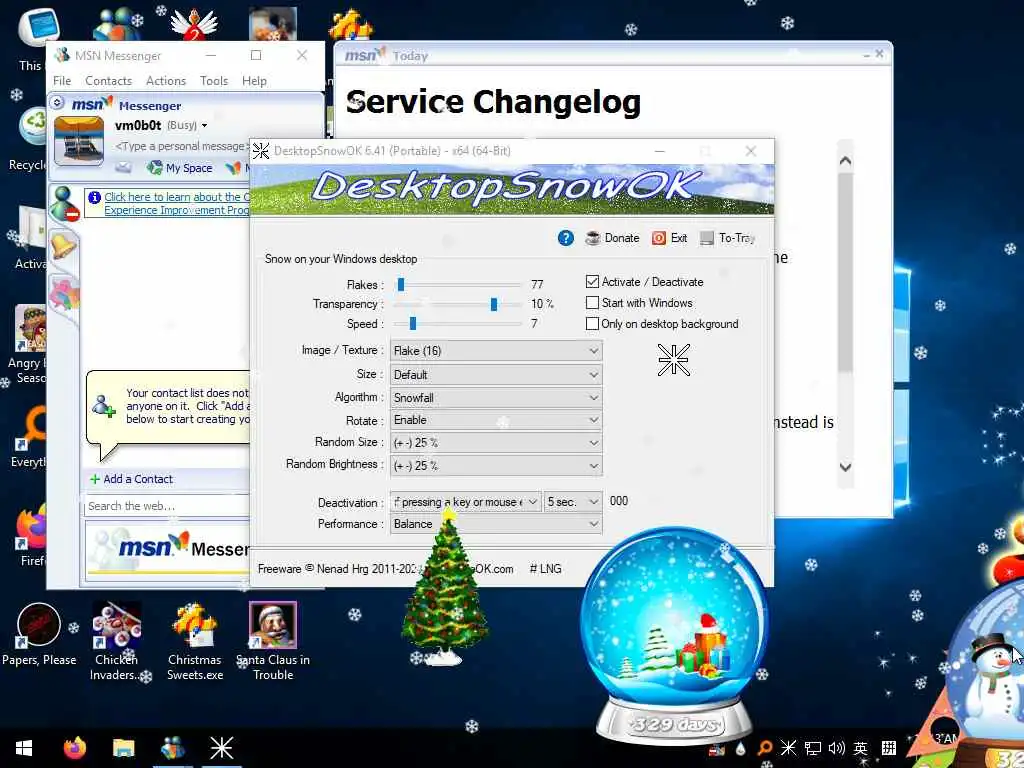The image size is (1024, 768).
Task: Select the contacts tab icon in Messenger sidebar
Action: (64, 204)
